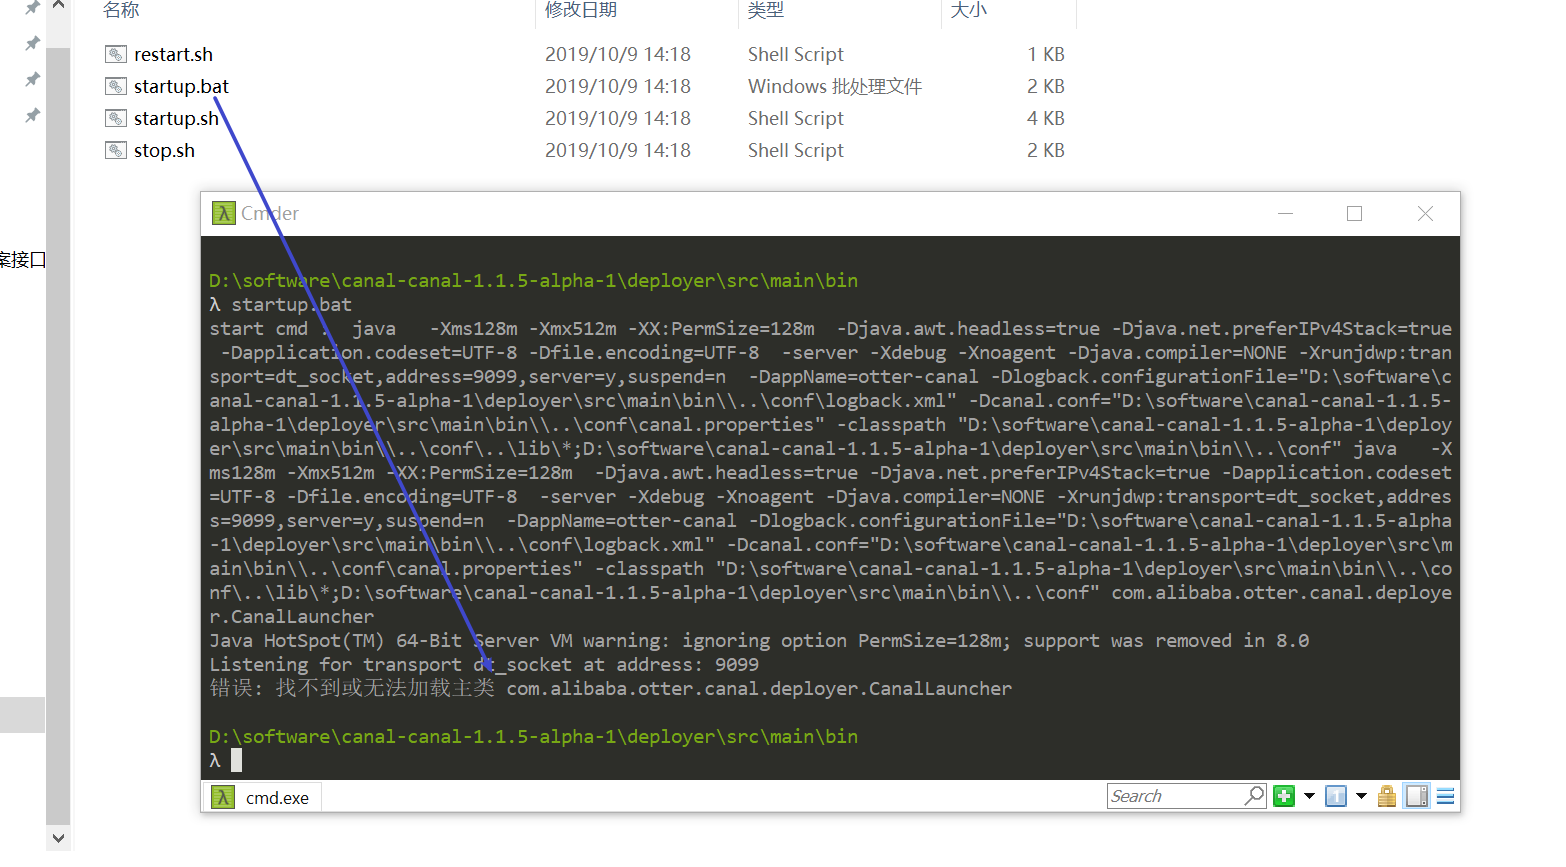Screen dimensions: 1566x867
Task: Maximize the Cmder window
Action: (x=1354, y=213)
